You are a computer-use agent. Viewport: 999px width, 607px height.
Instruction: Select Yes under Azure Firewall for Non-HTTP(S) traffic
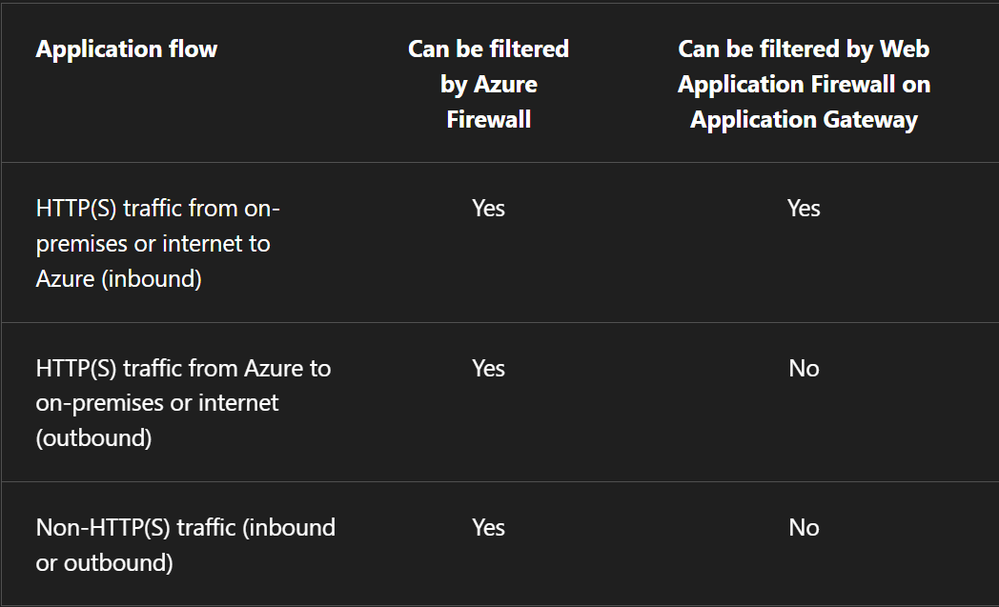(488, 527)
